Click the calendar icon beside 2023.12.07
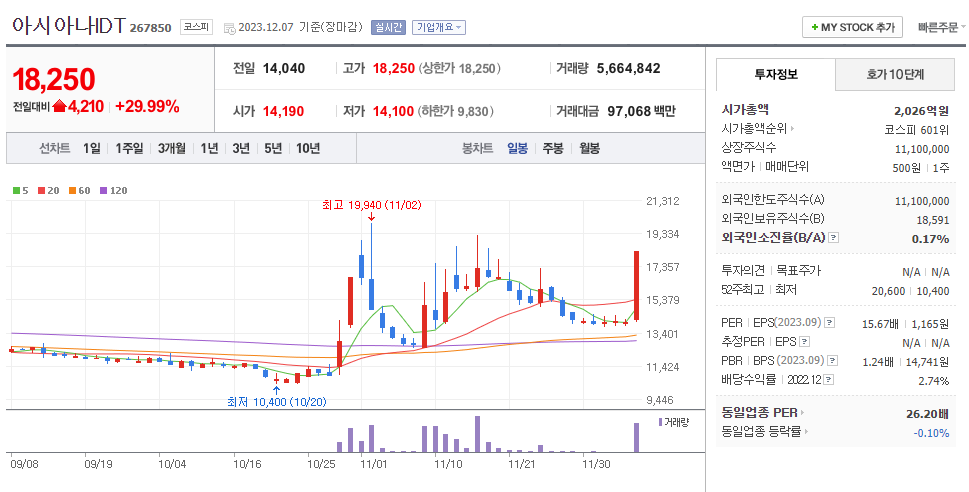Screen dimensions: 969x492 pos(229,28)
